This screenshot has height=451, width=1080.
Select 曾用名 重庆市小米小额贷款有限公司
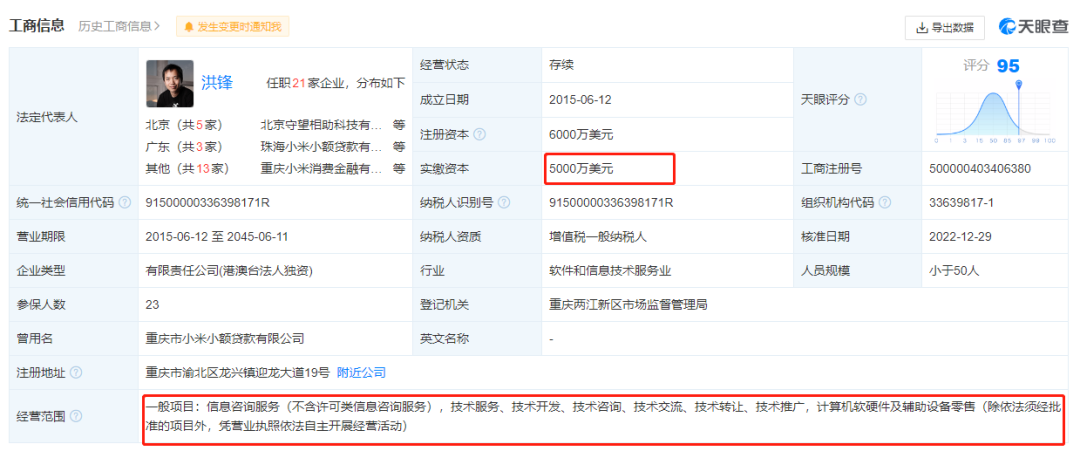pyautogui.click(x=225, y=339)
